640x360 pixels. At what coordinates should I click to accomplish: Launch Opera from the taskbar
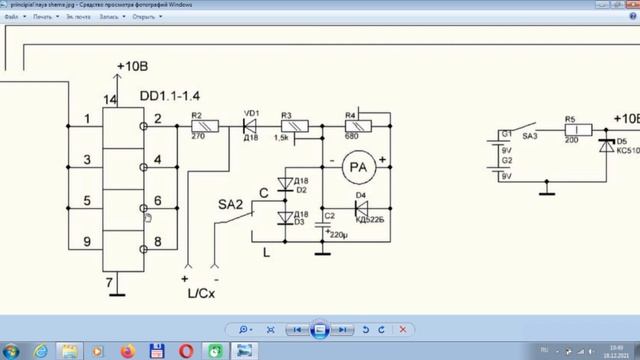pos(186,351)
